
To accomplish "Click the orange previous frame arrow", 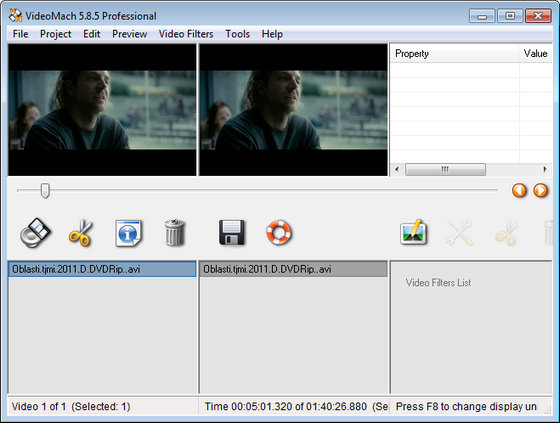I will point(519,190).
